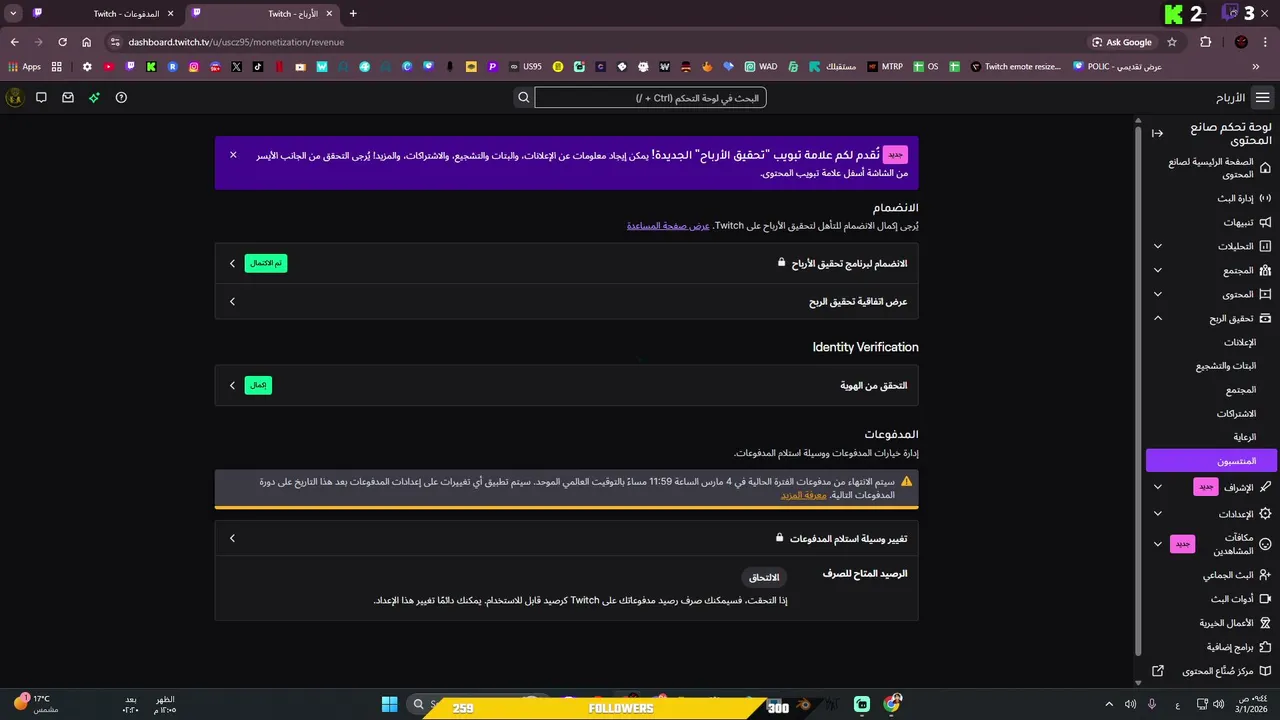Image resolution: width=1280 pixels, height=720 pixels.
Task: Open the TikTok bookmark icon
Action: click(258, 67)
